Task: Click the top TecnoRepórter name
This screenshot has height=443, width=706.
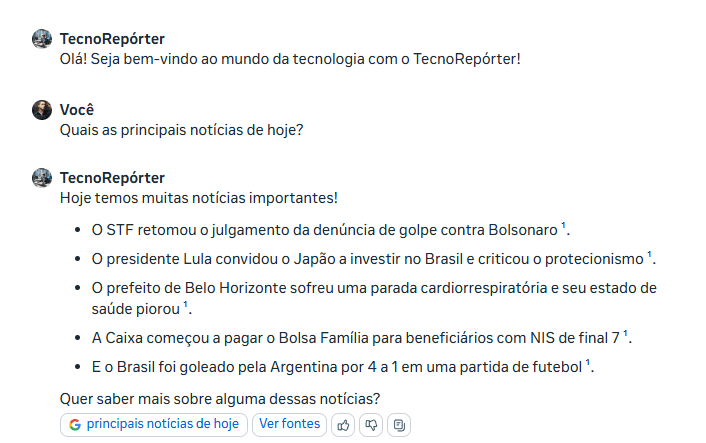Action: [x=113, y=39]
